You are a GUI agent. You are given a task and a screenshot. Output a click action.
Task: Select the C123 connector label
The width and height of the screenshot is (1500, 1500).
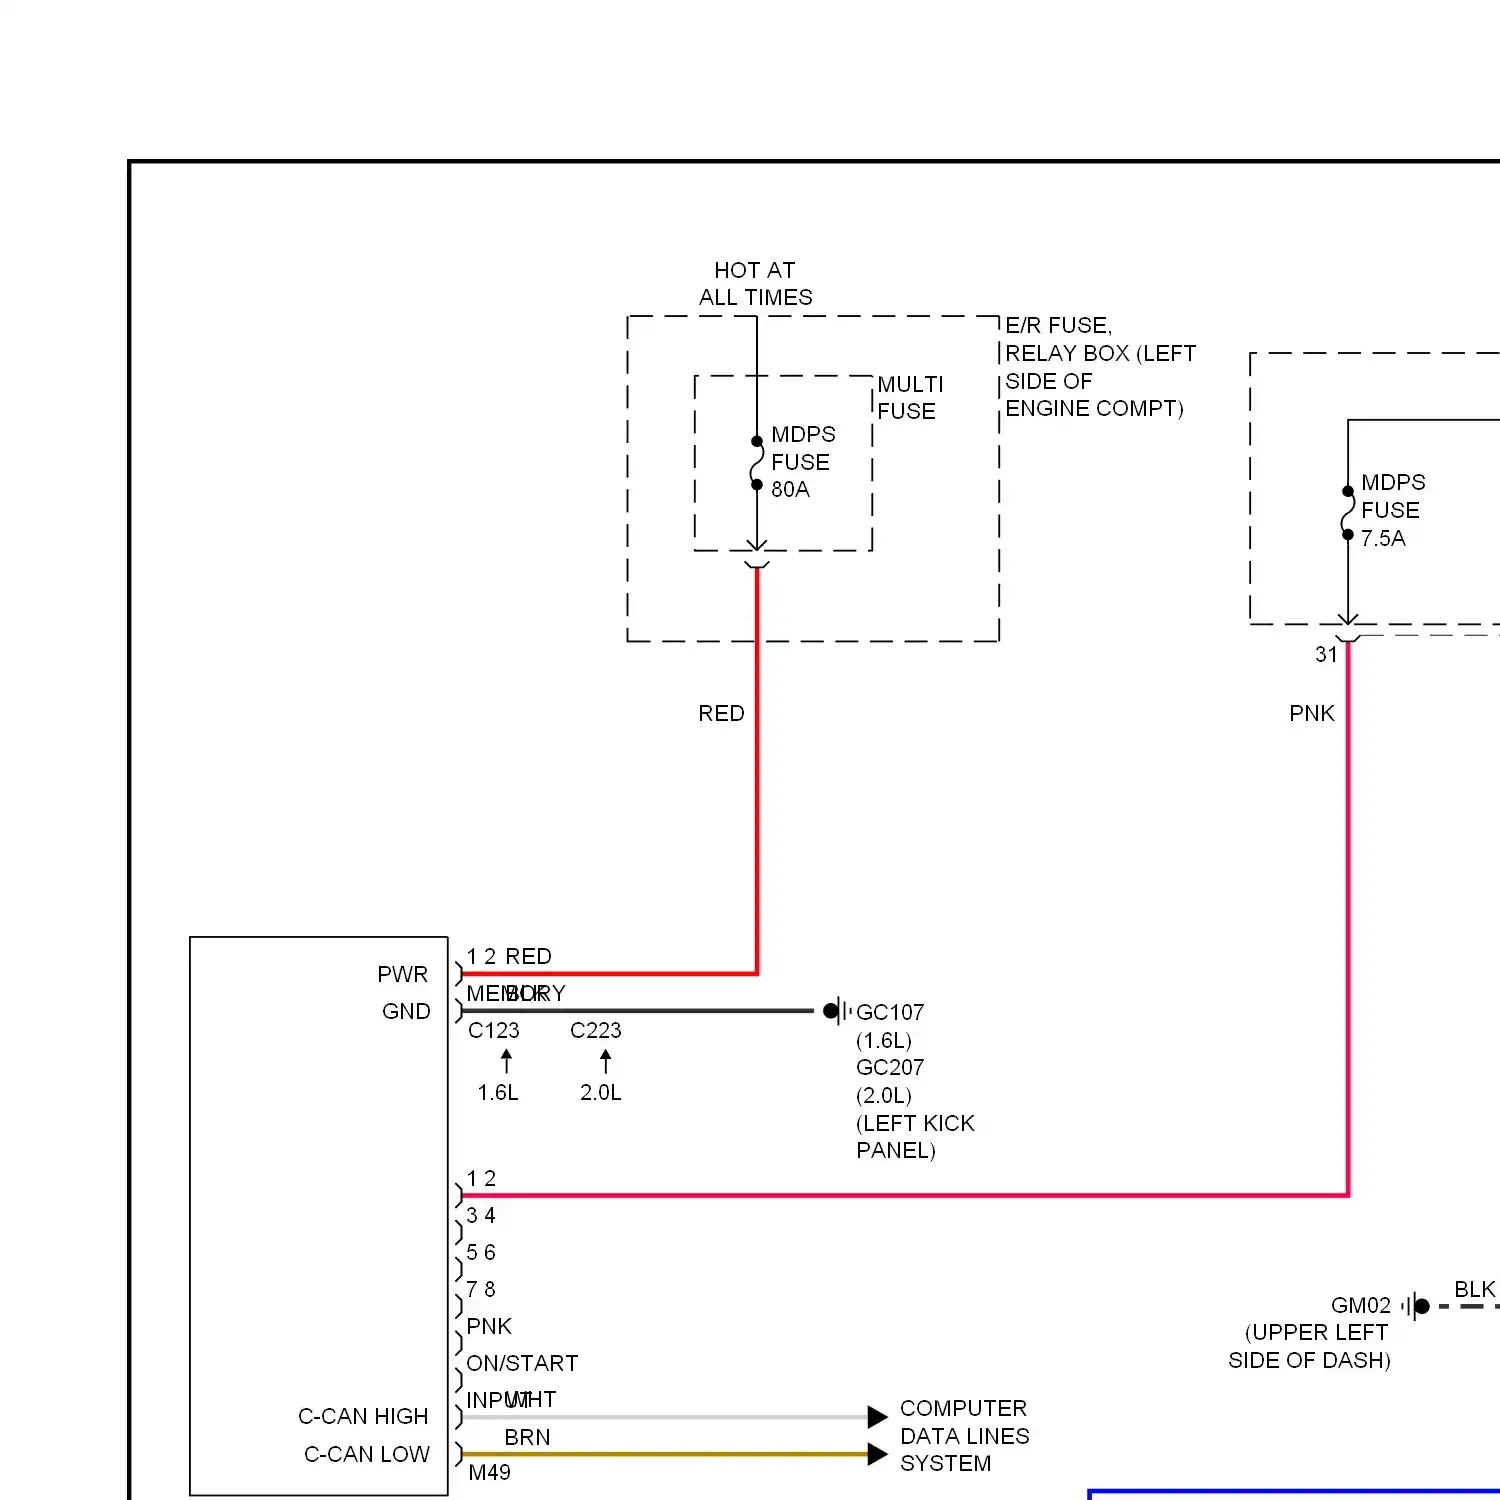coord(494,1030)
